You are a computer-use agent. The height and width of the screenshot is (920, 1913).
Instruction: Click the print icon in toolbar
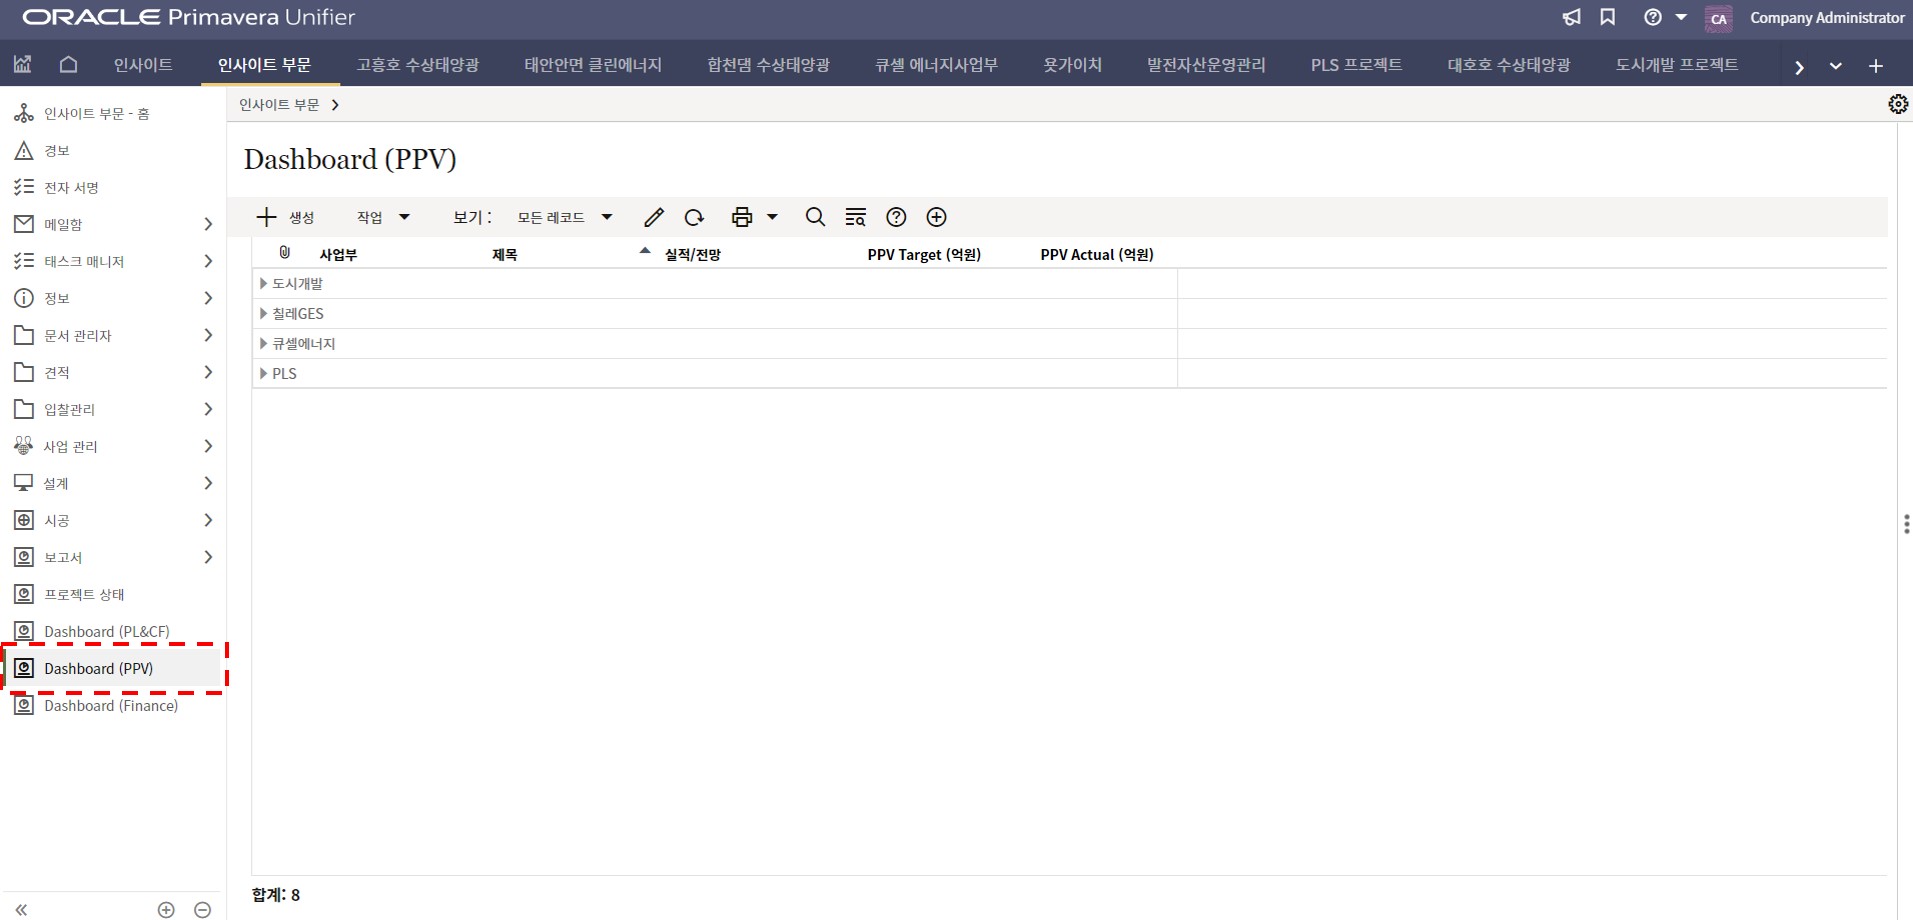pos(742,217)
